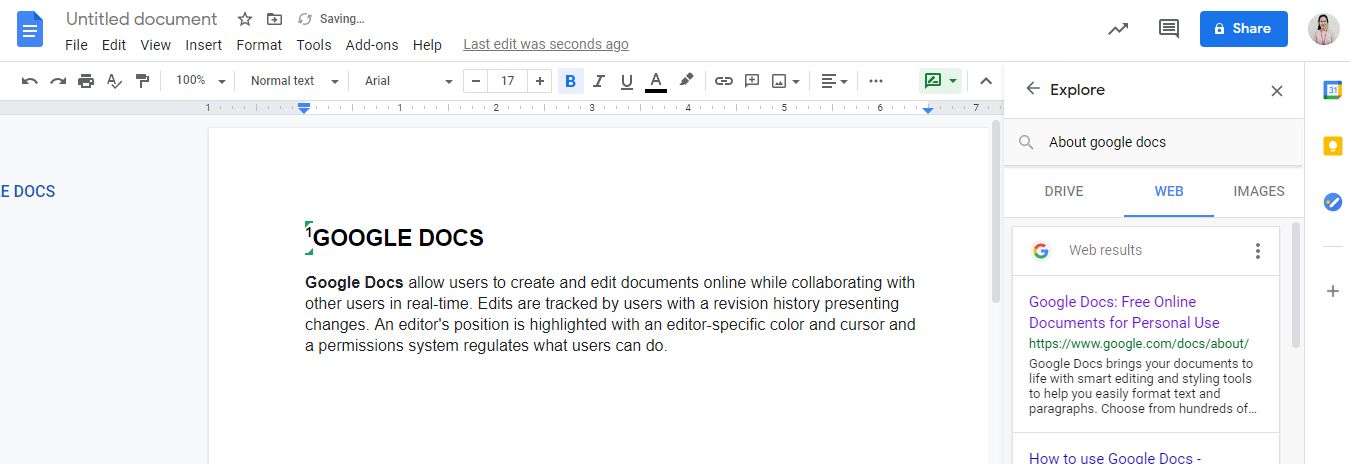Click the https://www.google.com/docs/about/ URL

tap(1139, 343)
